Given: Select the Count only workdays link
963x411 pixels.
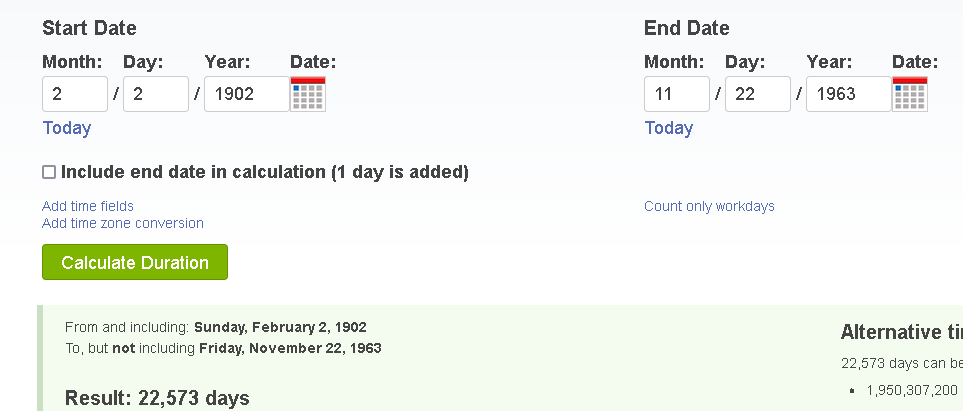Looking at the screenshot, I should point(709,206).
